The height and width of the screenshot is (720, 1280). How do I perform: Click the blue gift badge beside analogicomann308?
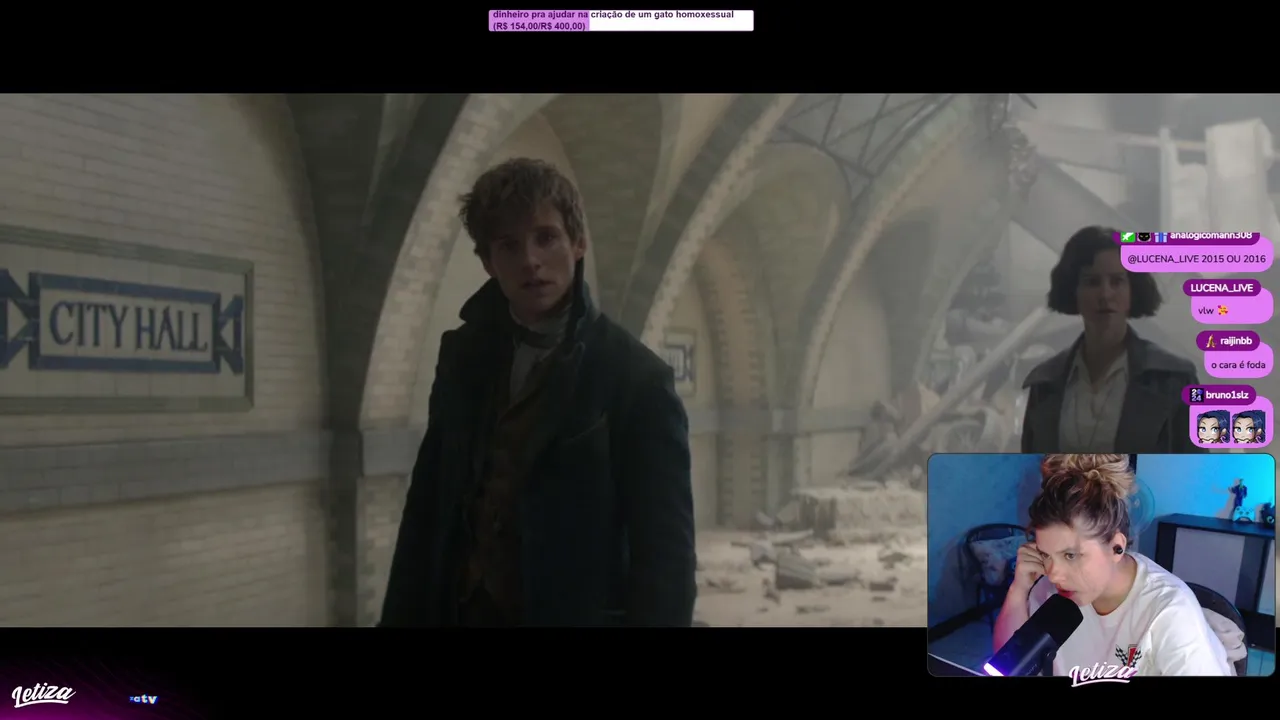(x=1161, y=236)
